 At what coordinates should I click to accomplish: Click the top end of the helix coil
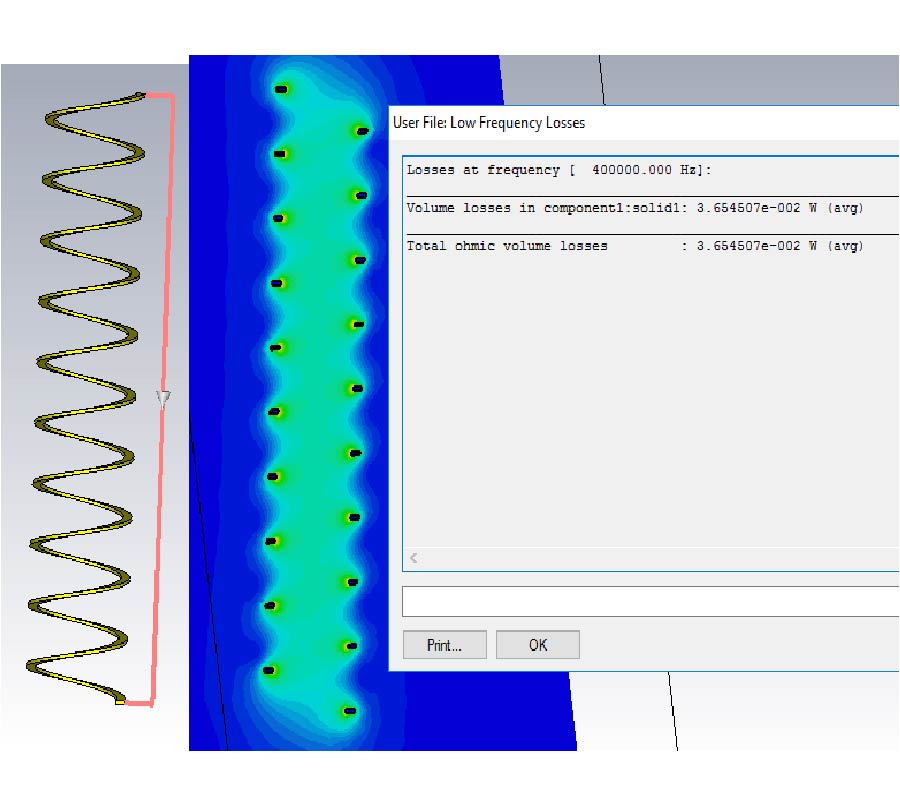point(140,96)
